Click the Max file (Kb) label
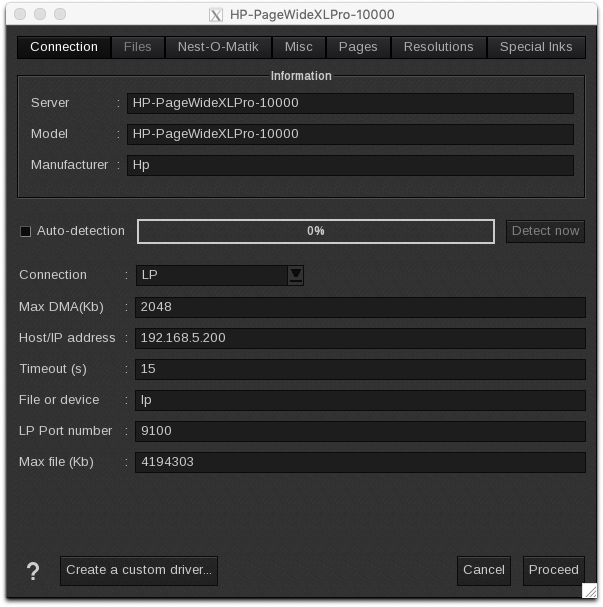Viewport: 603px width, 607px height. (x=57, y=462)
